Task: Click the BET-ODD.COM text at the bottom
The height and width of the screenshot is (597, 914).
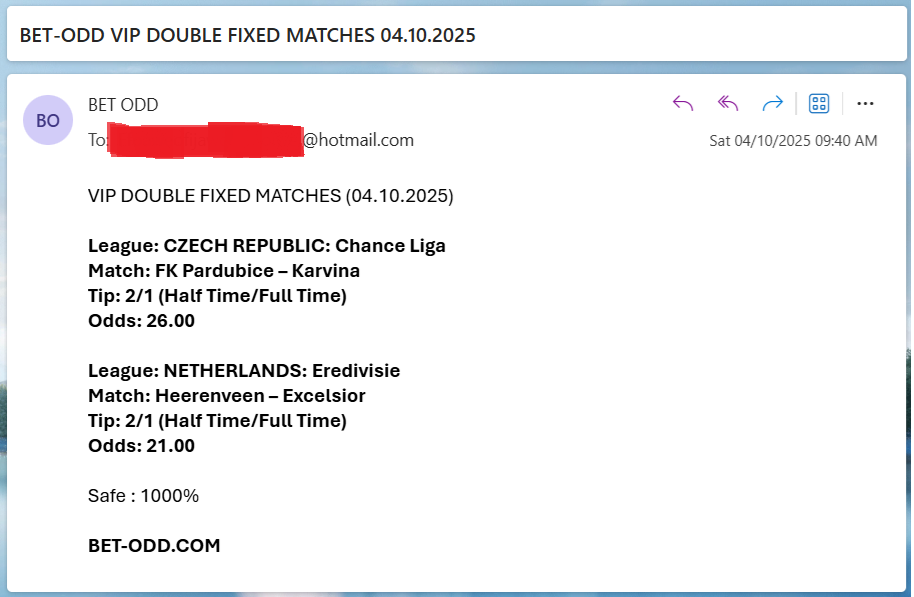Action: (154, 546)
